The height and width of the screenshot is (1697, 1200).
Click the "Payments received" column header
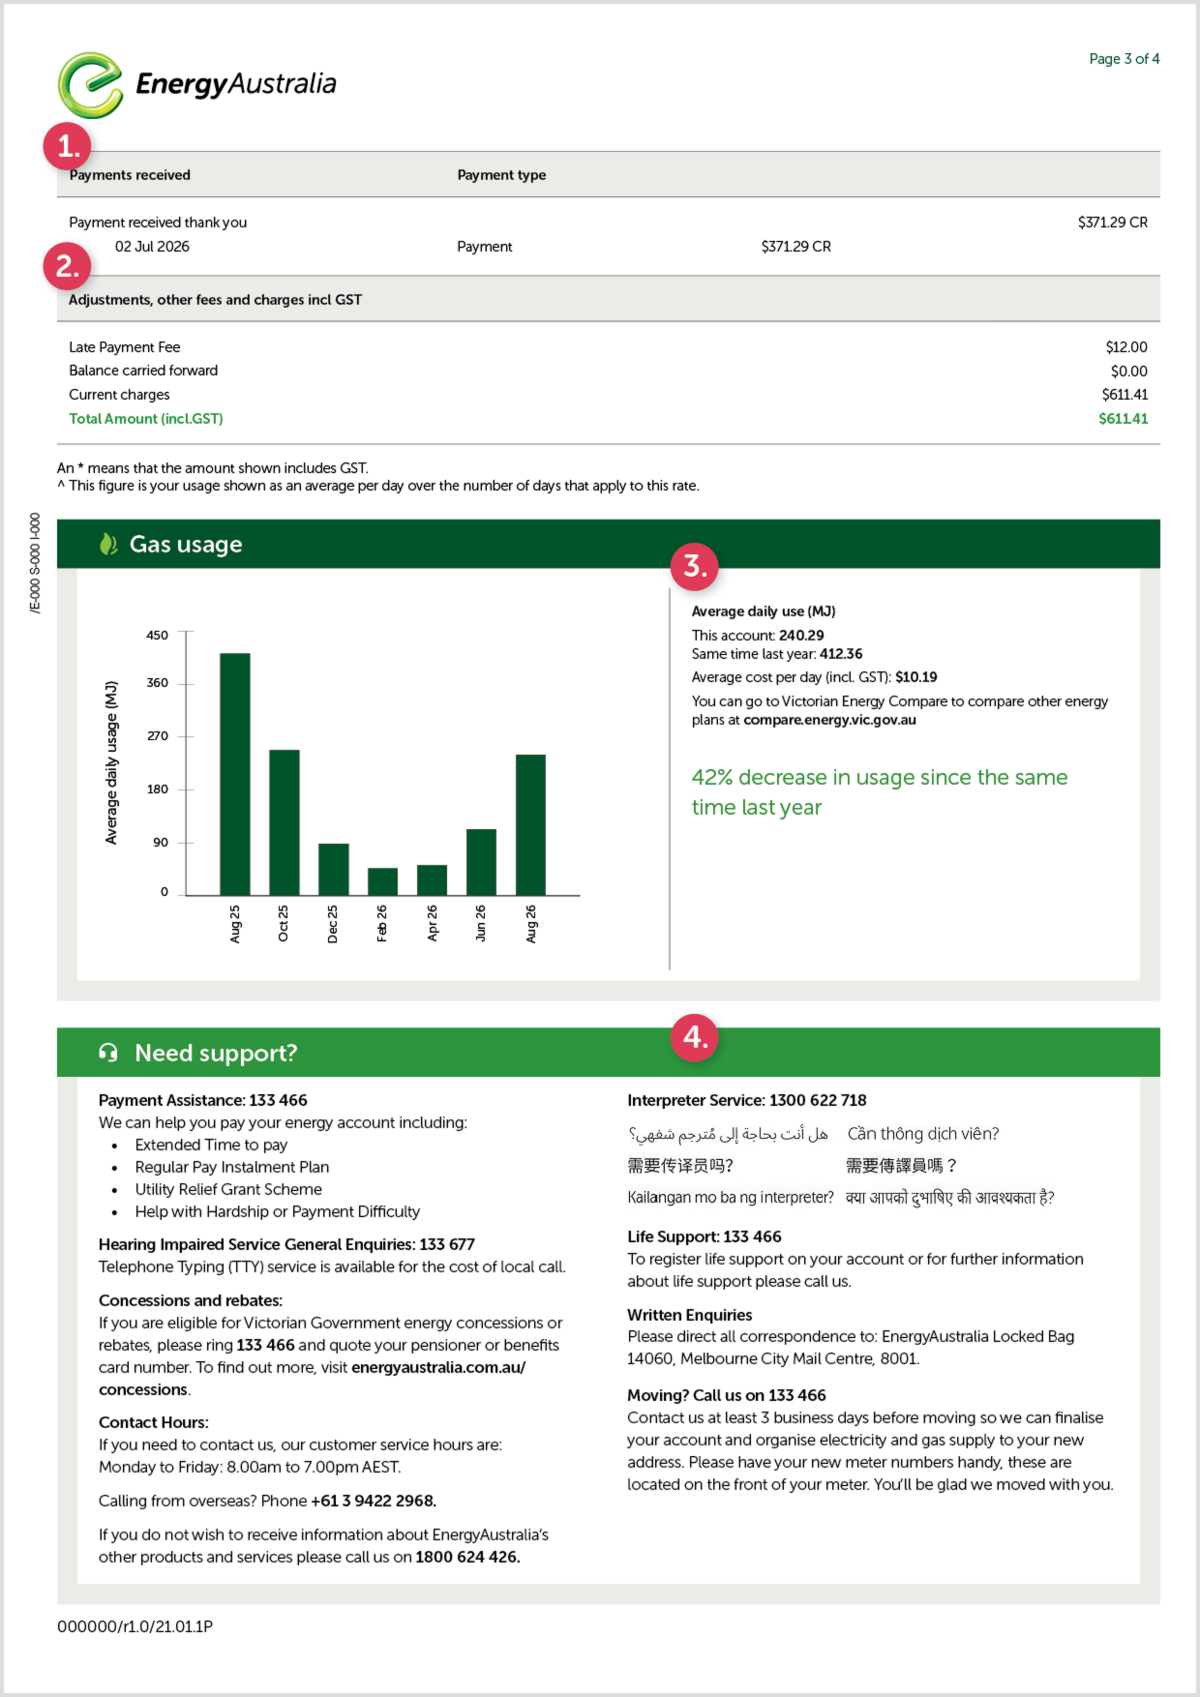tap(130, 175)
